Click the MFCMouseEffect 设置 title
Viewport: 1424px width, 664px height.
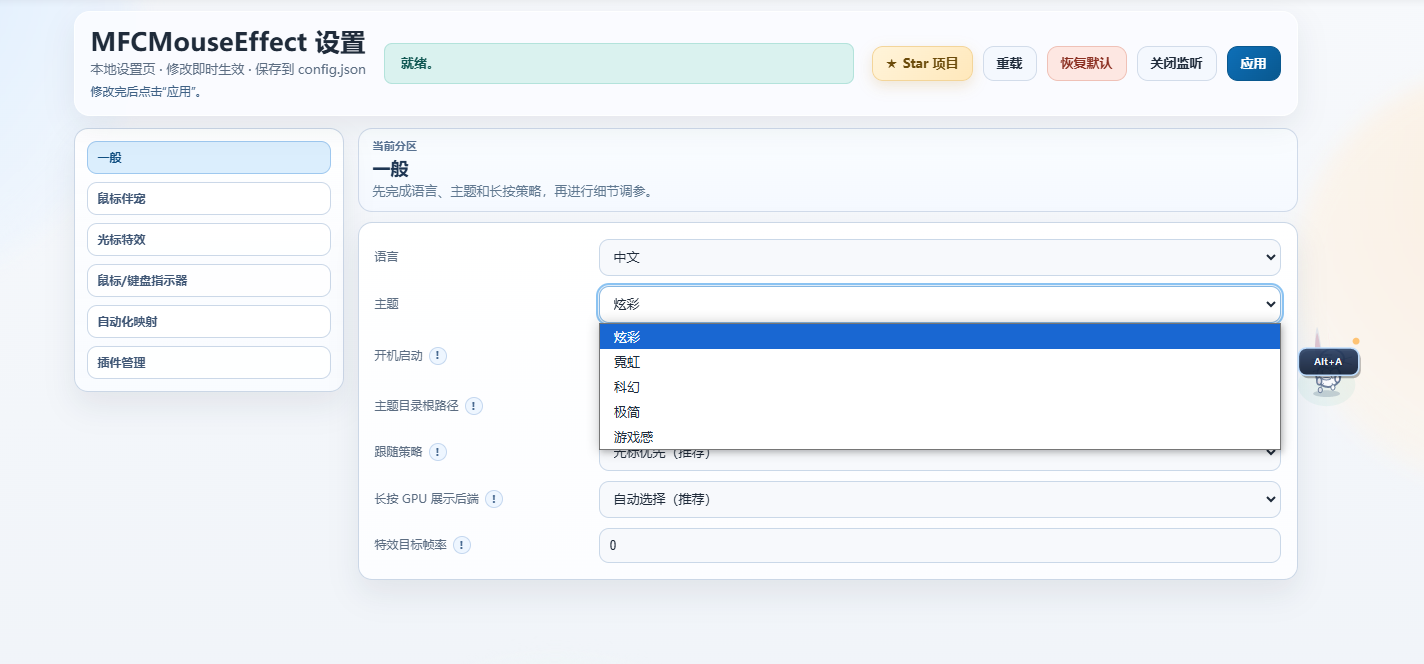pyautogui.click(x=228, y=42)
